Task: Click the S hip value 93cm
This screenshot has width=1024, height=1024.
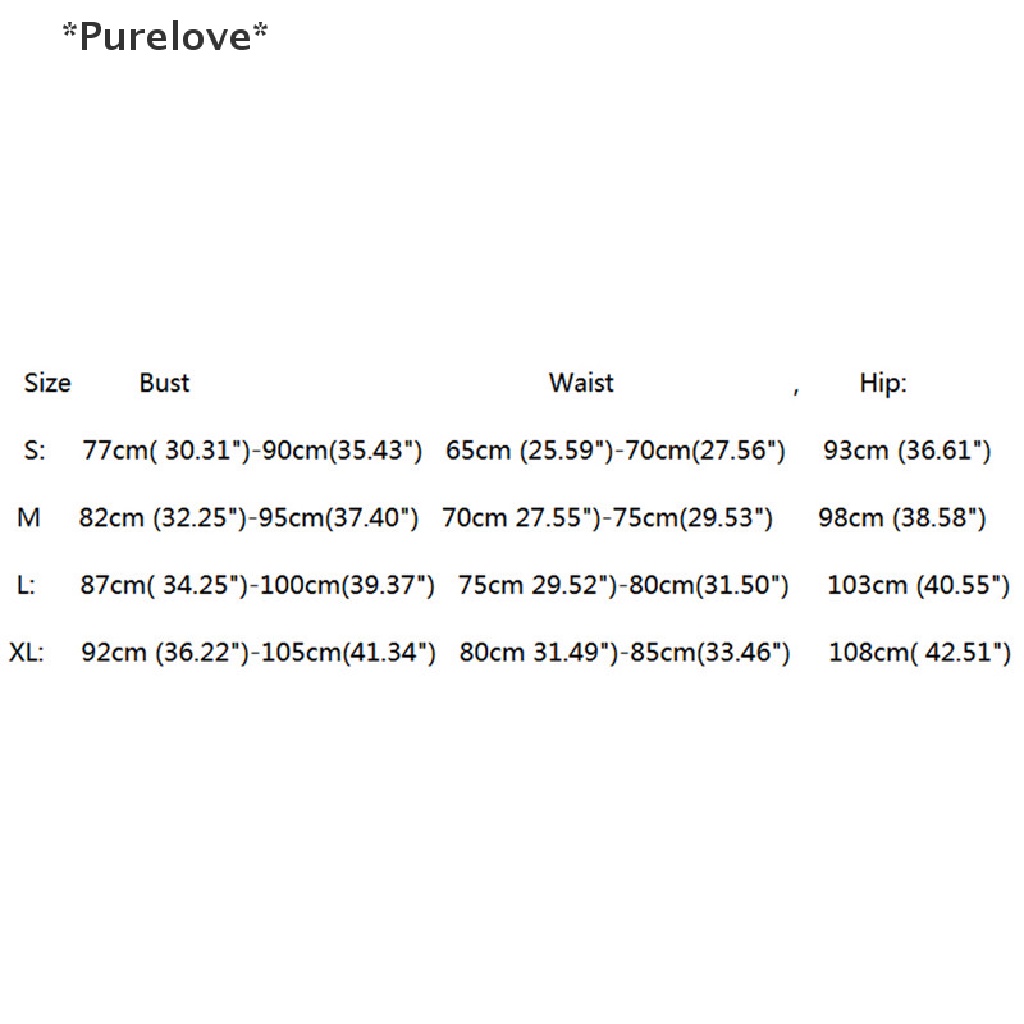Action: (x=907, y=451)
